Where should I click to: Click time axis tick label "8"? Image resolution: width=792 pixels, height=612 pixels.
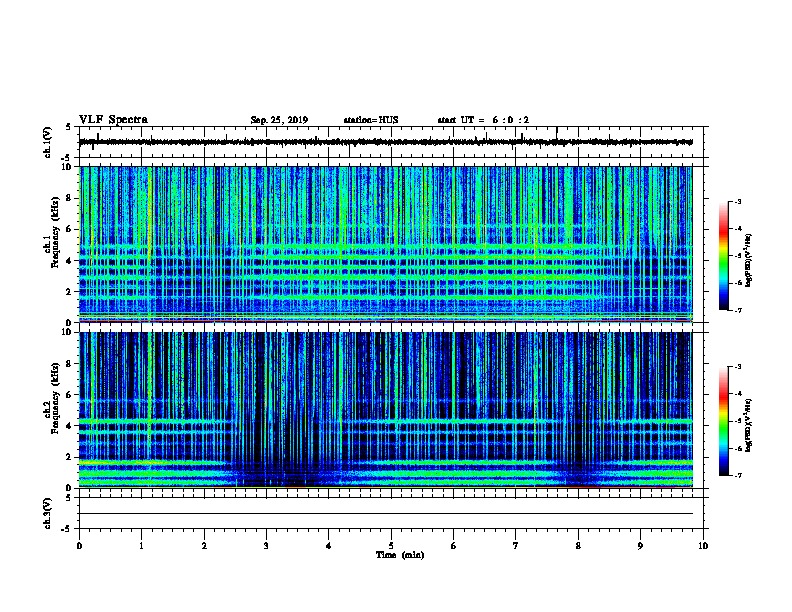578,546
